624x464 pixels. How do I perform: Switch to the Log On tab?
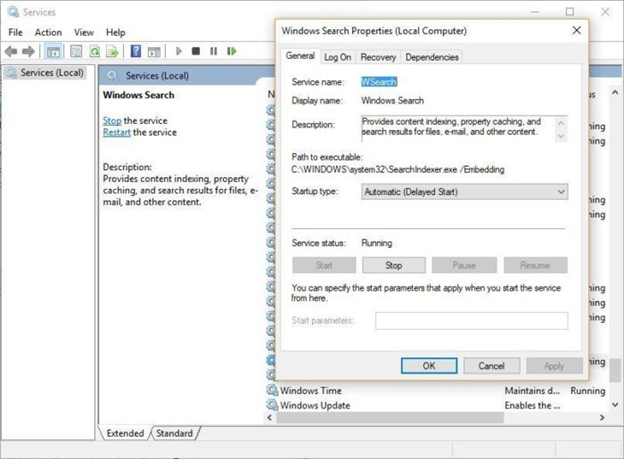[x=337, y=57]
